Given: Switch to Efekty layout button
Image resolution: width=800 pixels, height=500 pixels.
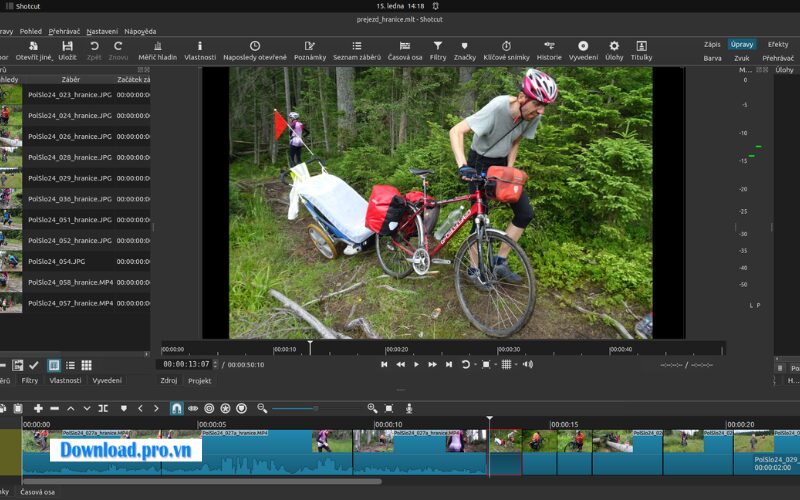Looking at the screenshot, I should tap(777, 44).
